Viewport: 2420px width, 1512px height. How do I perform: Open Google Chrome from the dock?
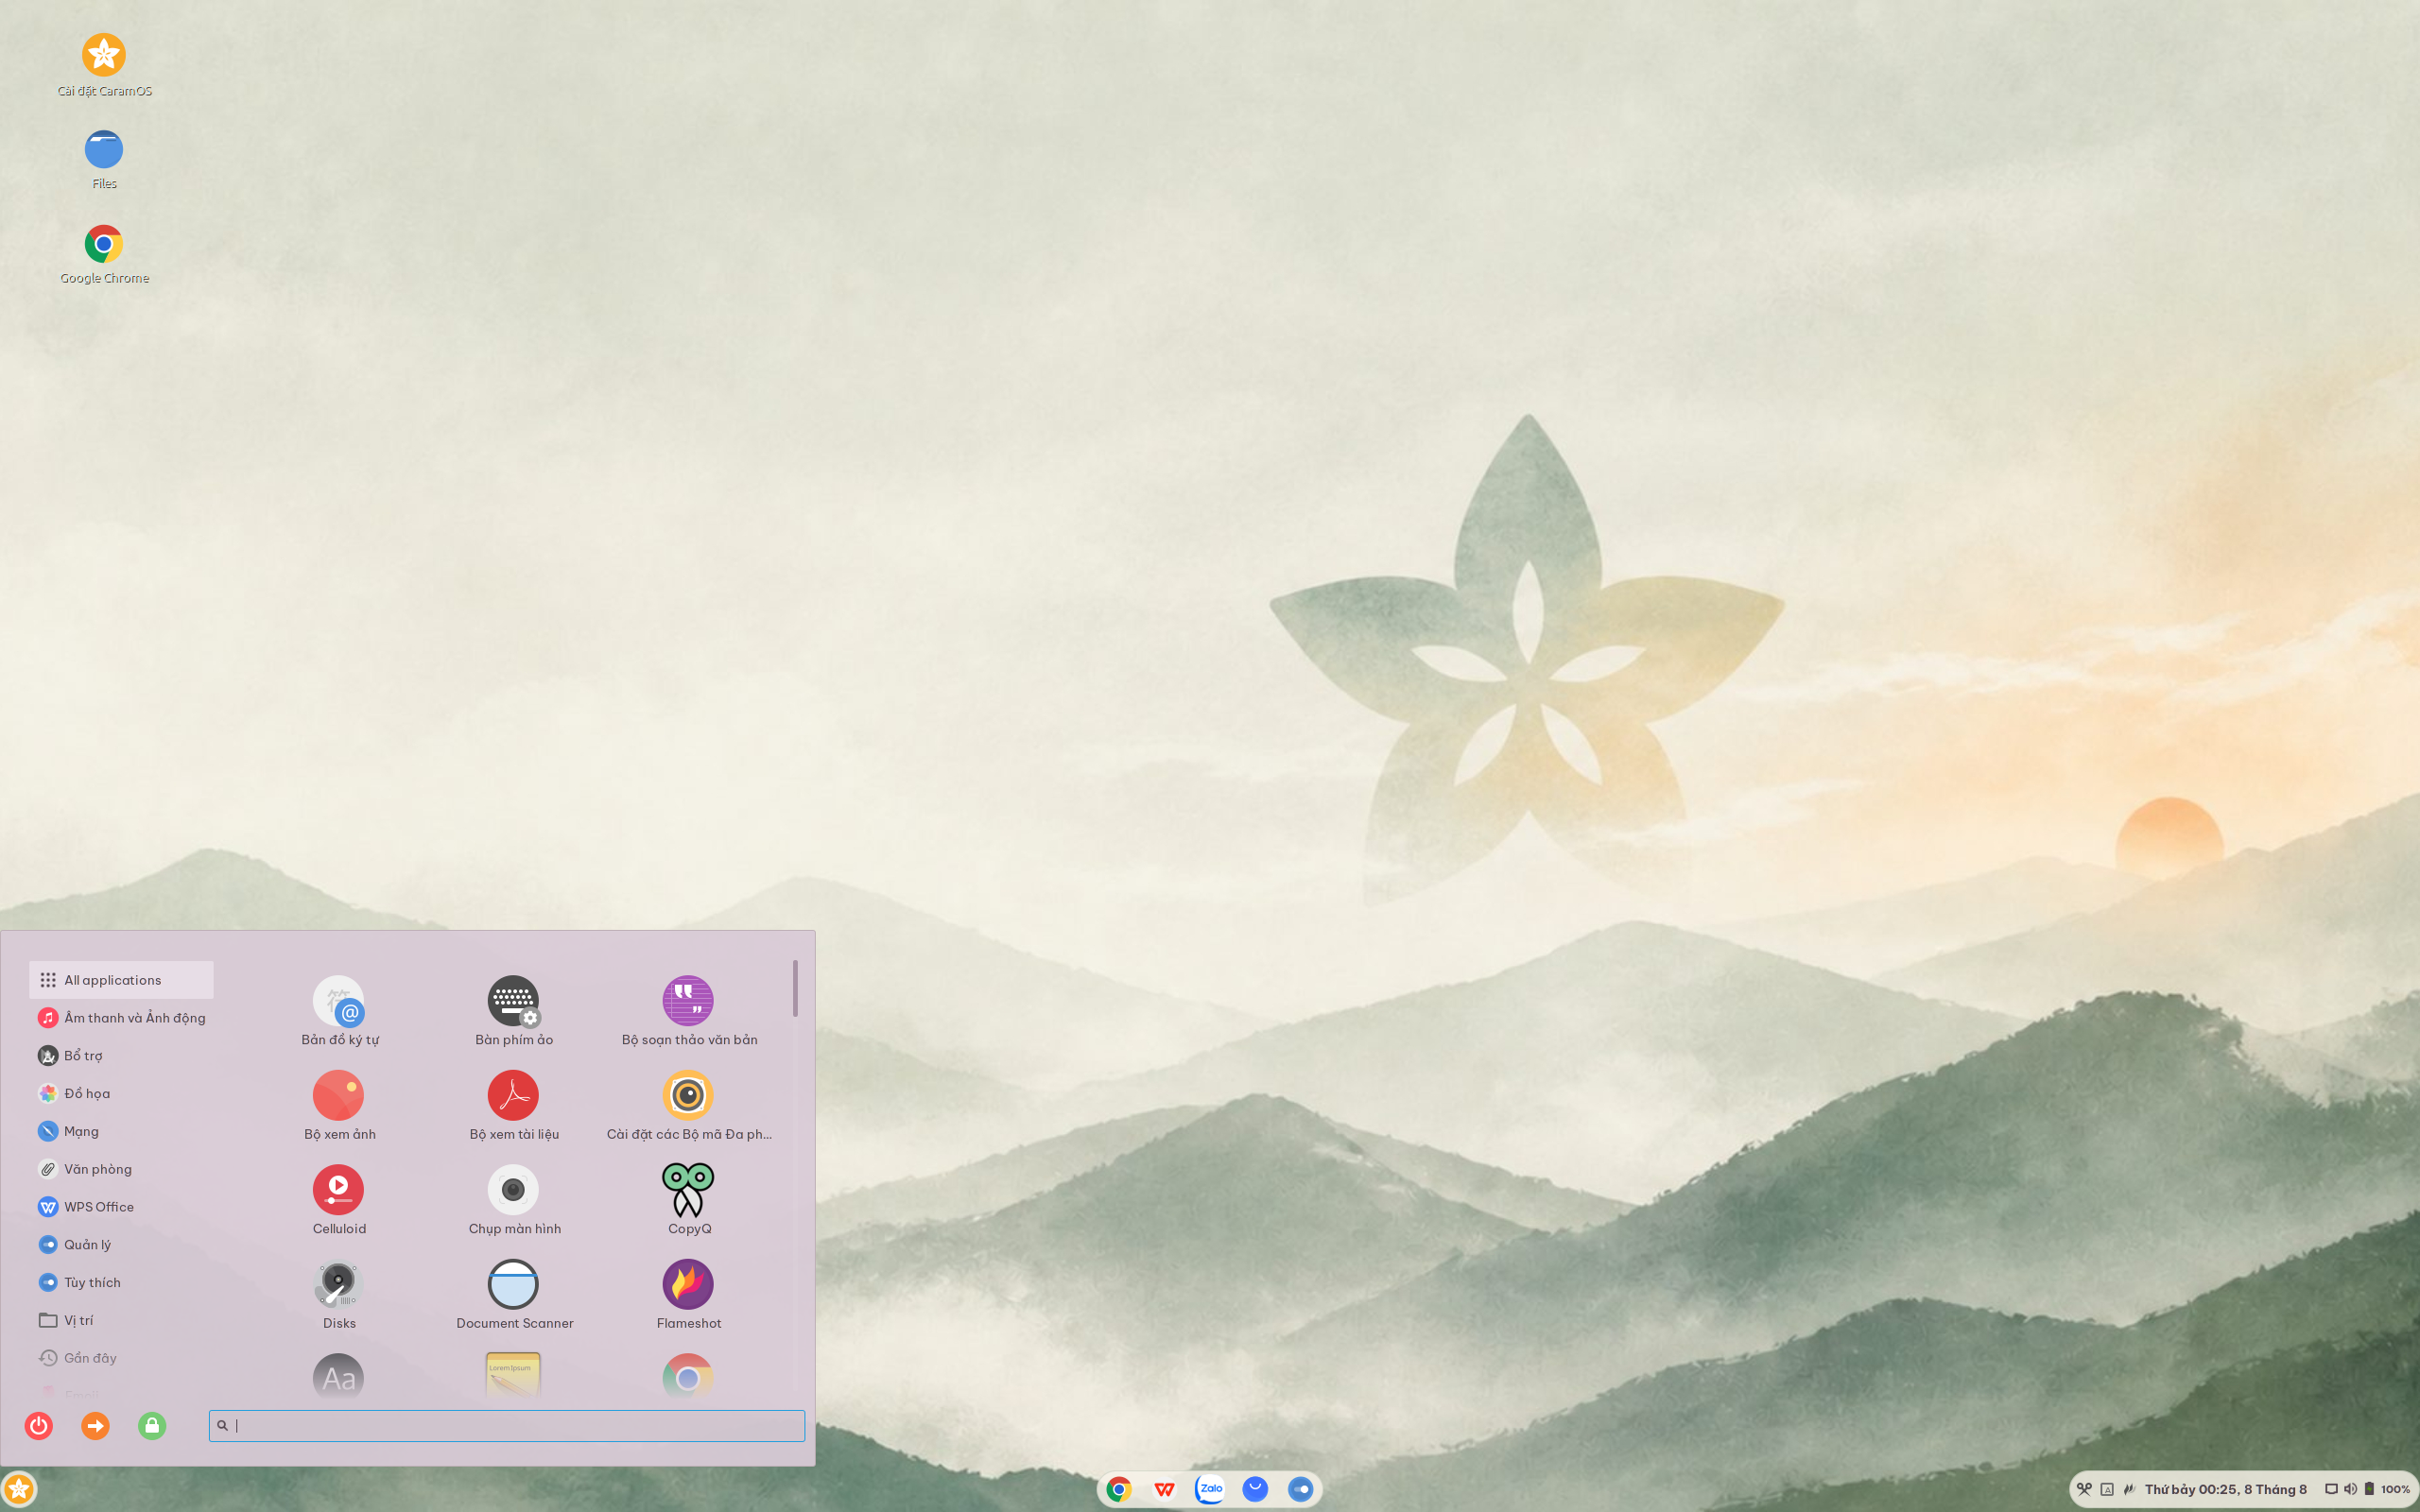(x=1119, y=1489)
